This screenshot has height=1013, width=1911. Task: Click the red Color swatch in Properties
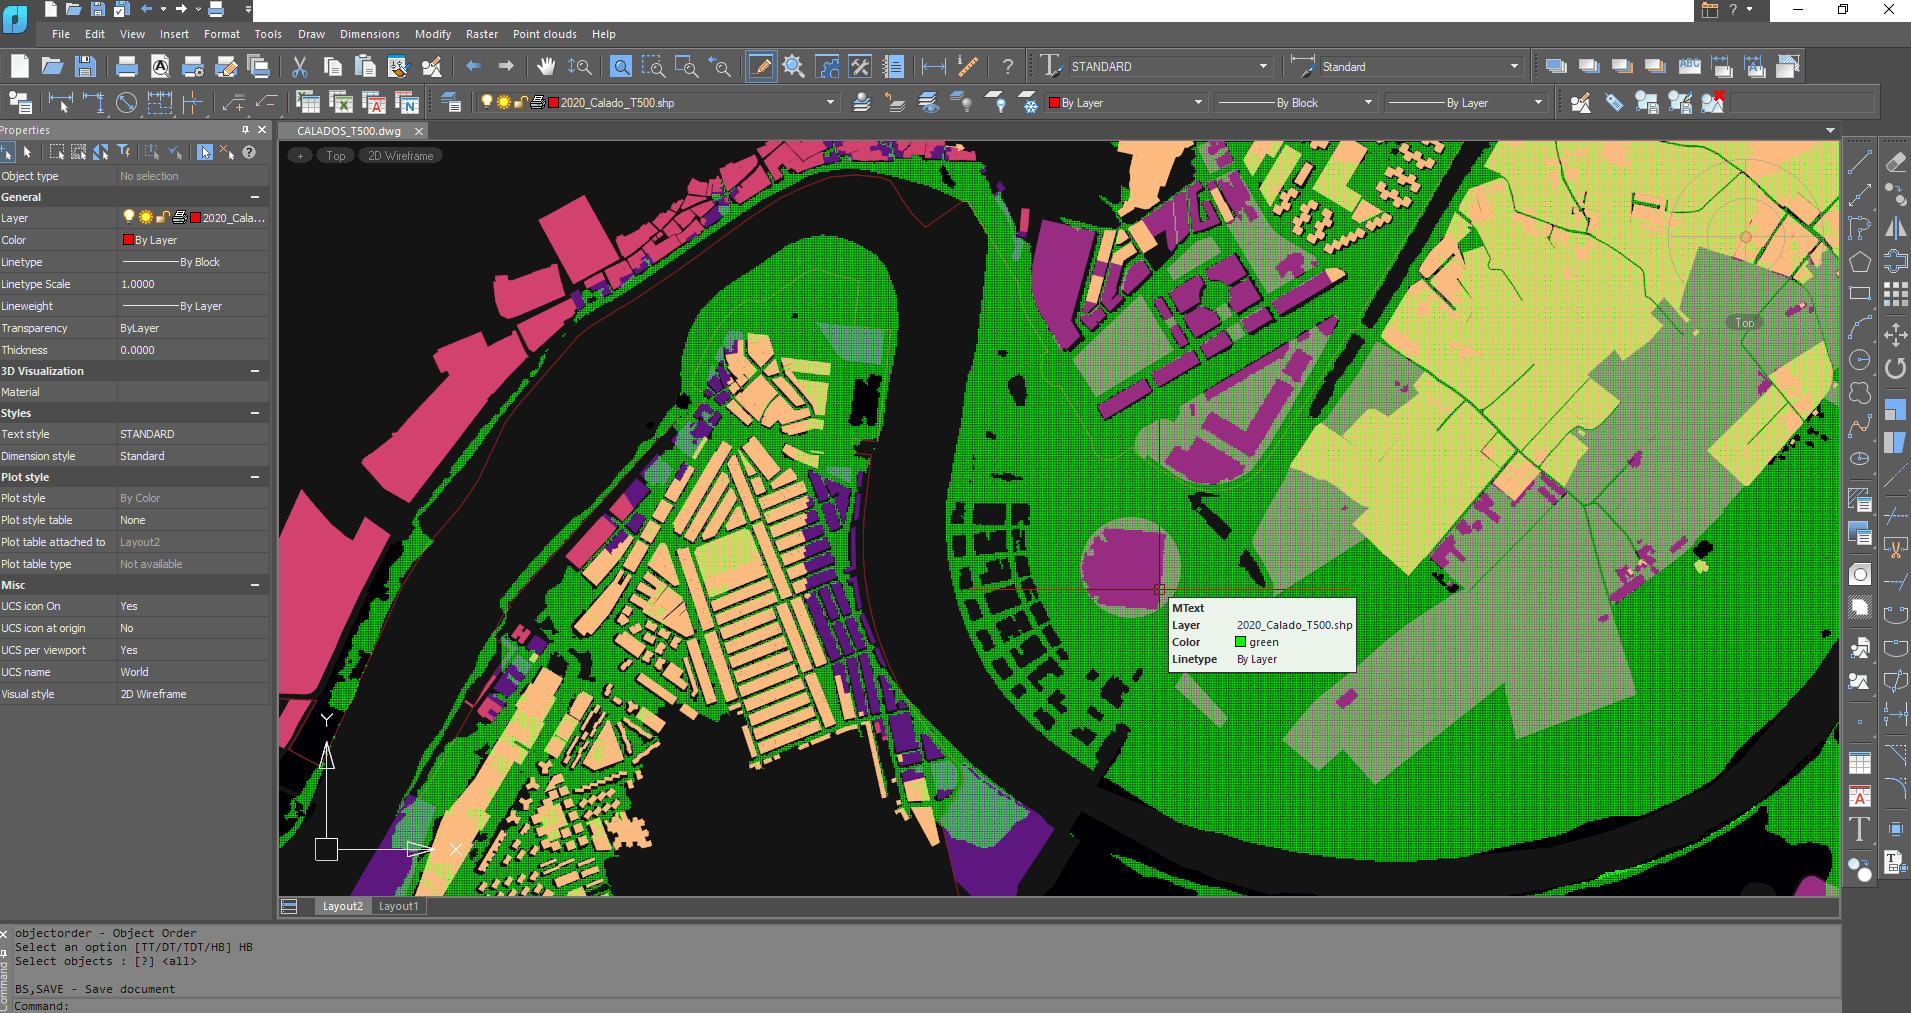pyautogui.click(x=128, y=240)
